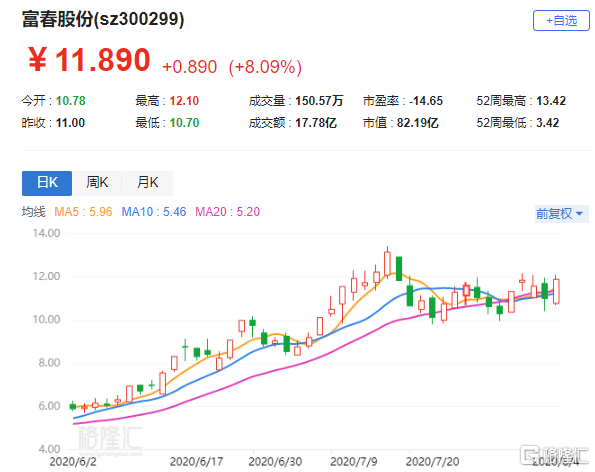Click the 市盈率 value -14.65
This screenshot has width=595, height=472.
pyautogui.click(x=426, y=101)
